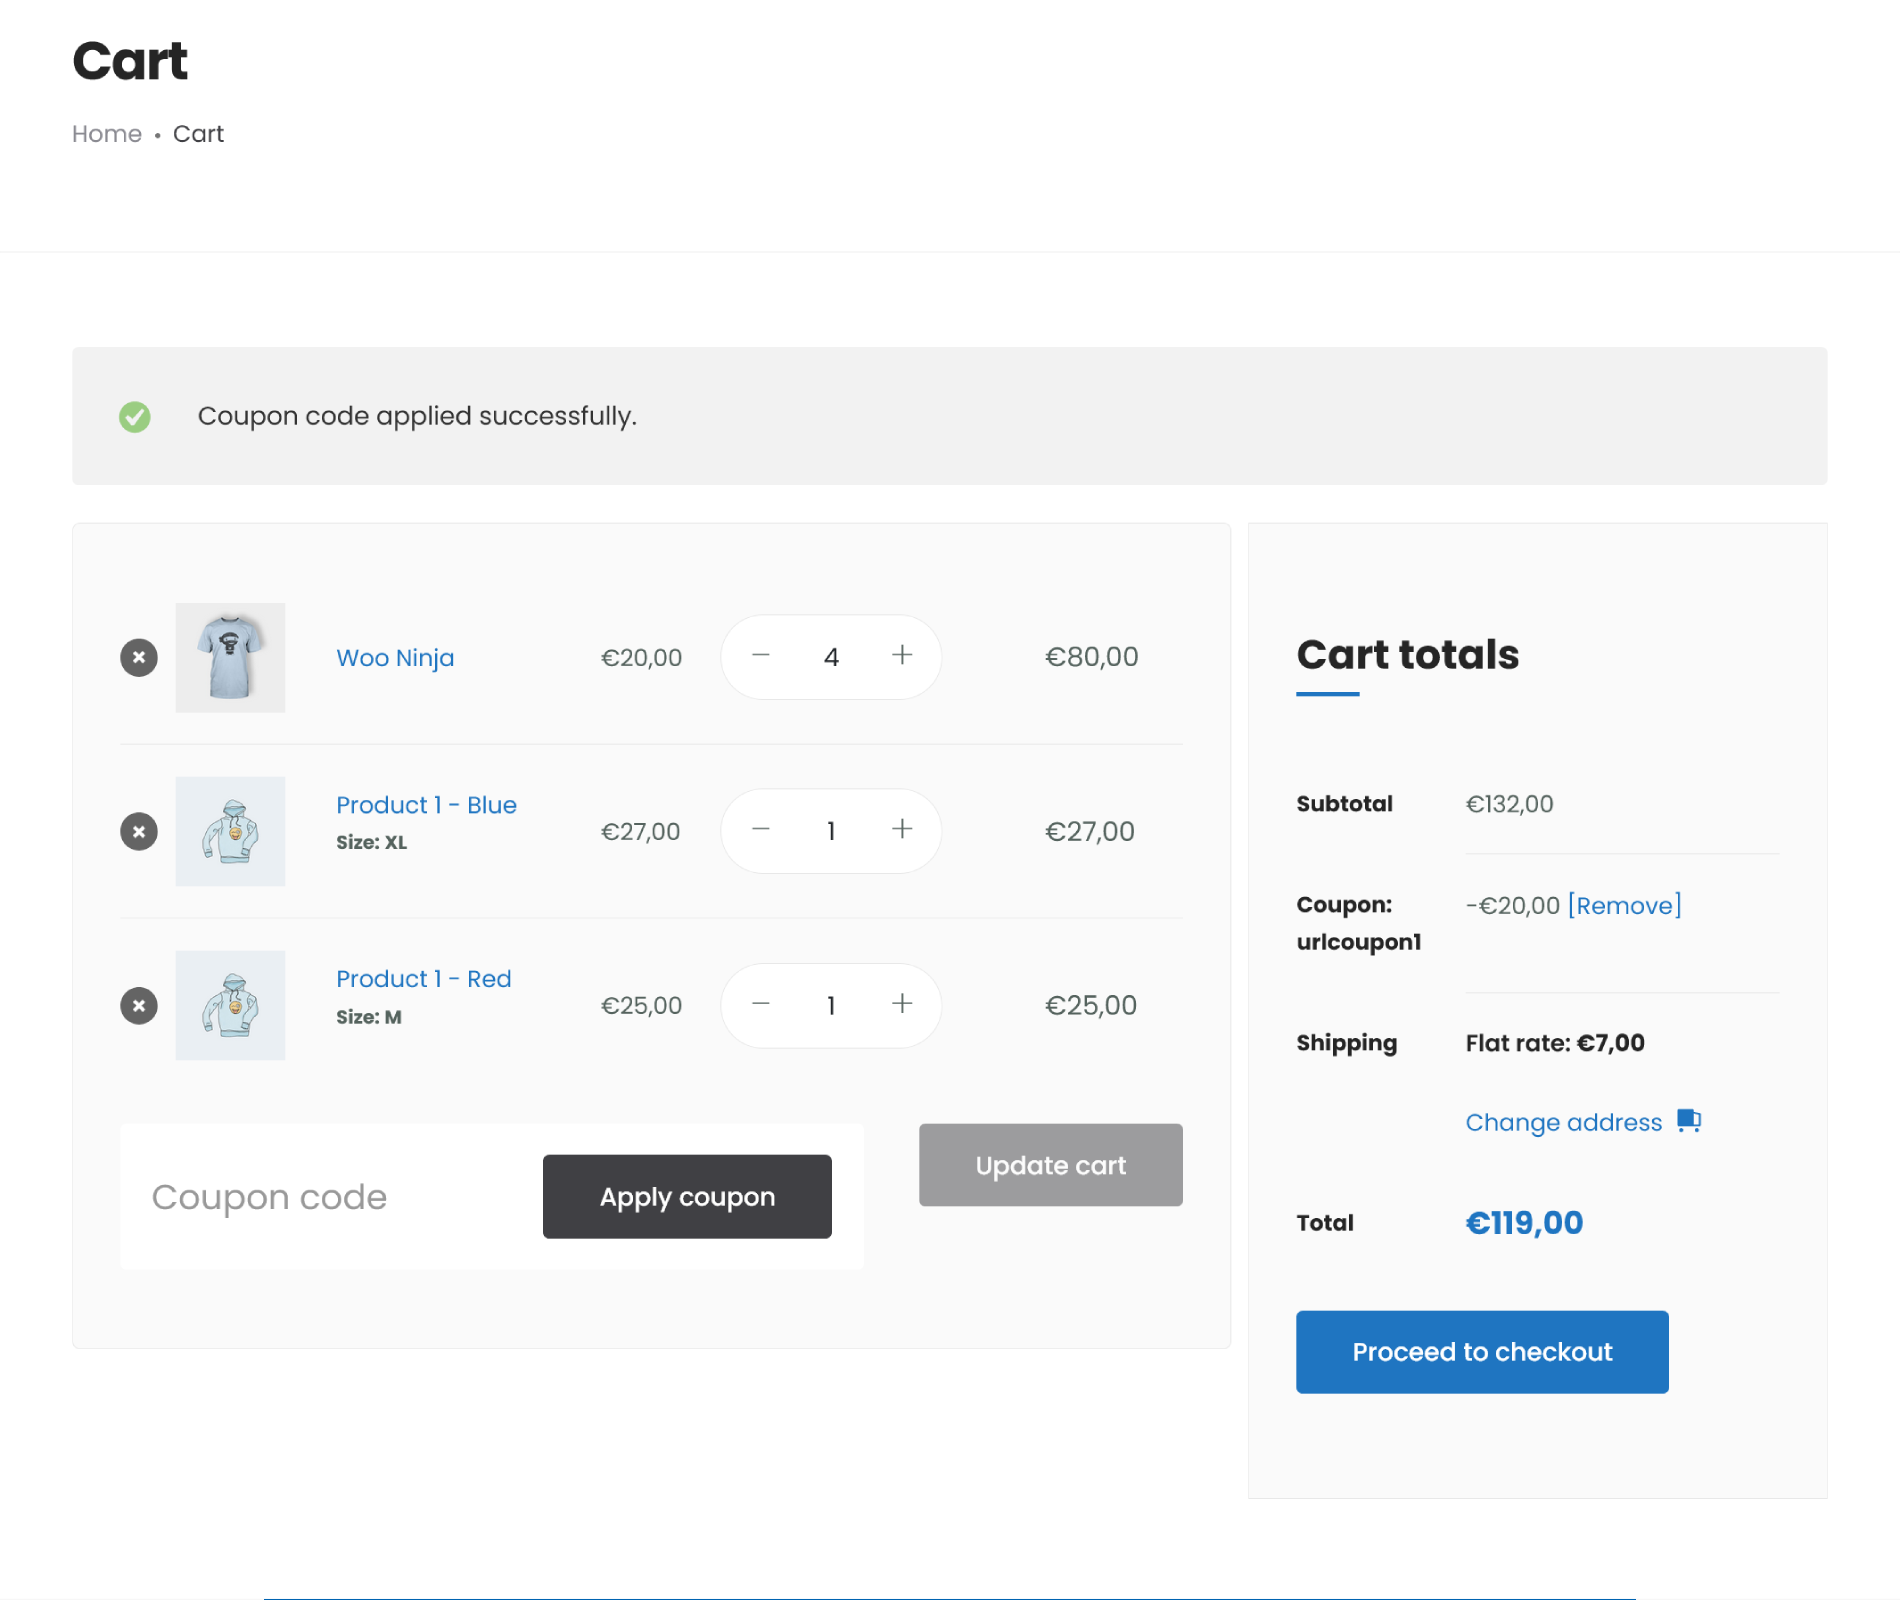Screen dimensions: 1900x1600
Task: Proceed to checkout
Action: pyautogui.click(x=1482, y=1352)
